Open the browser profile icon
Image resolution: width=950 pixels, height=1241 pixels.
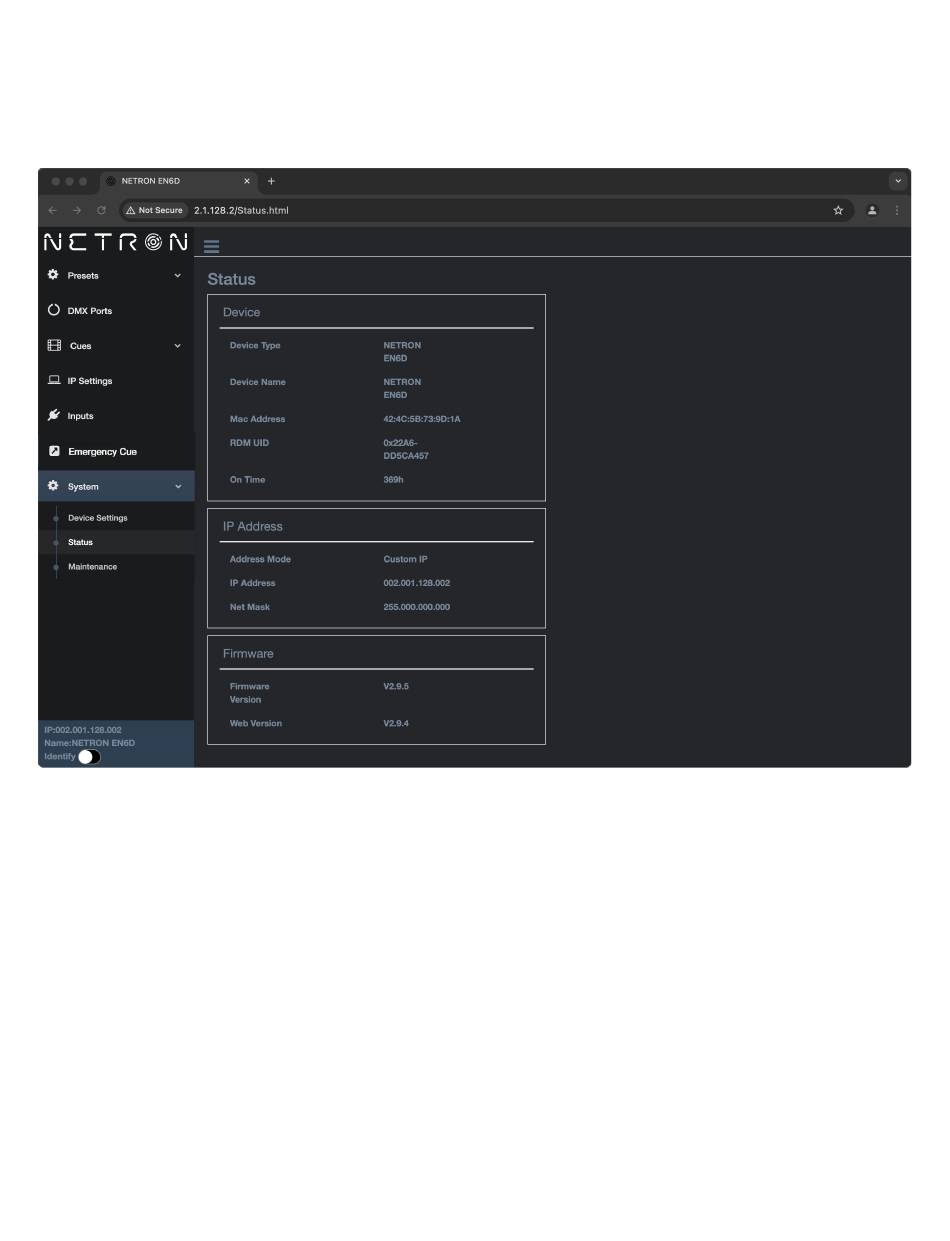pyautogui.click(x=872, y=210)
